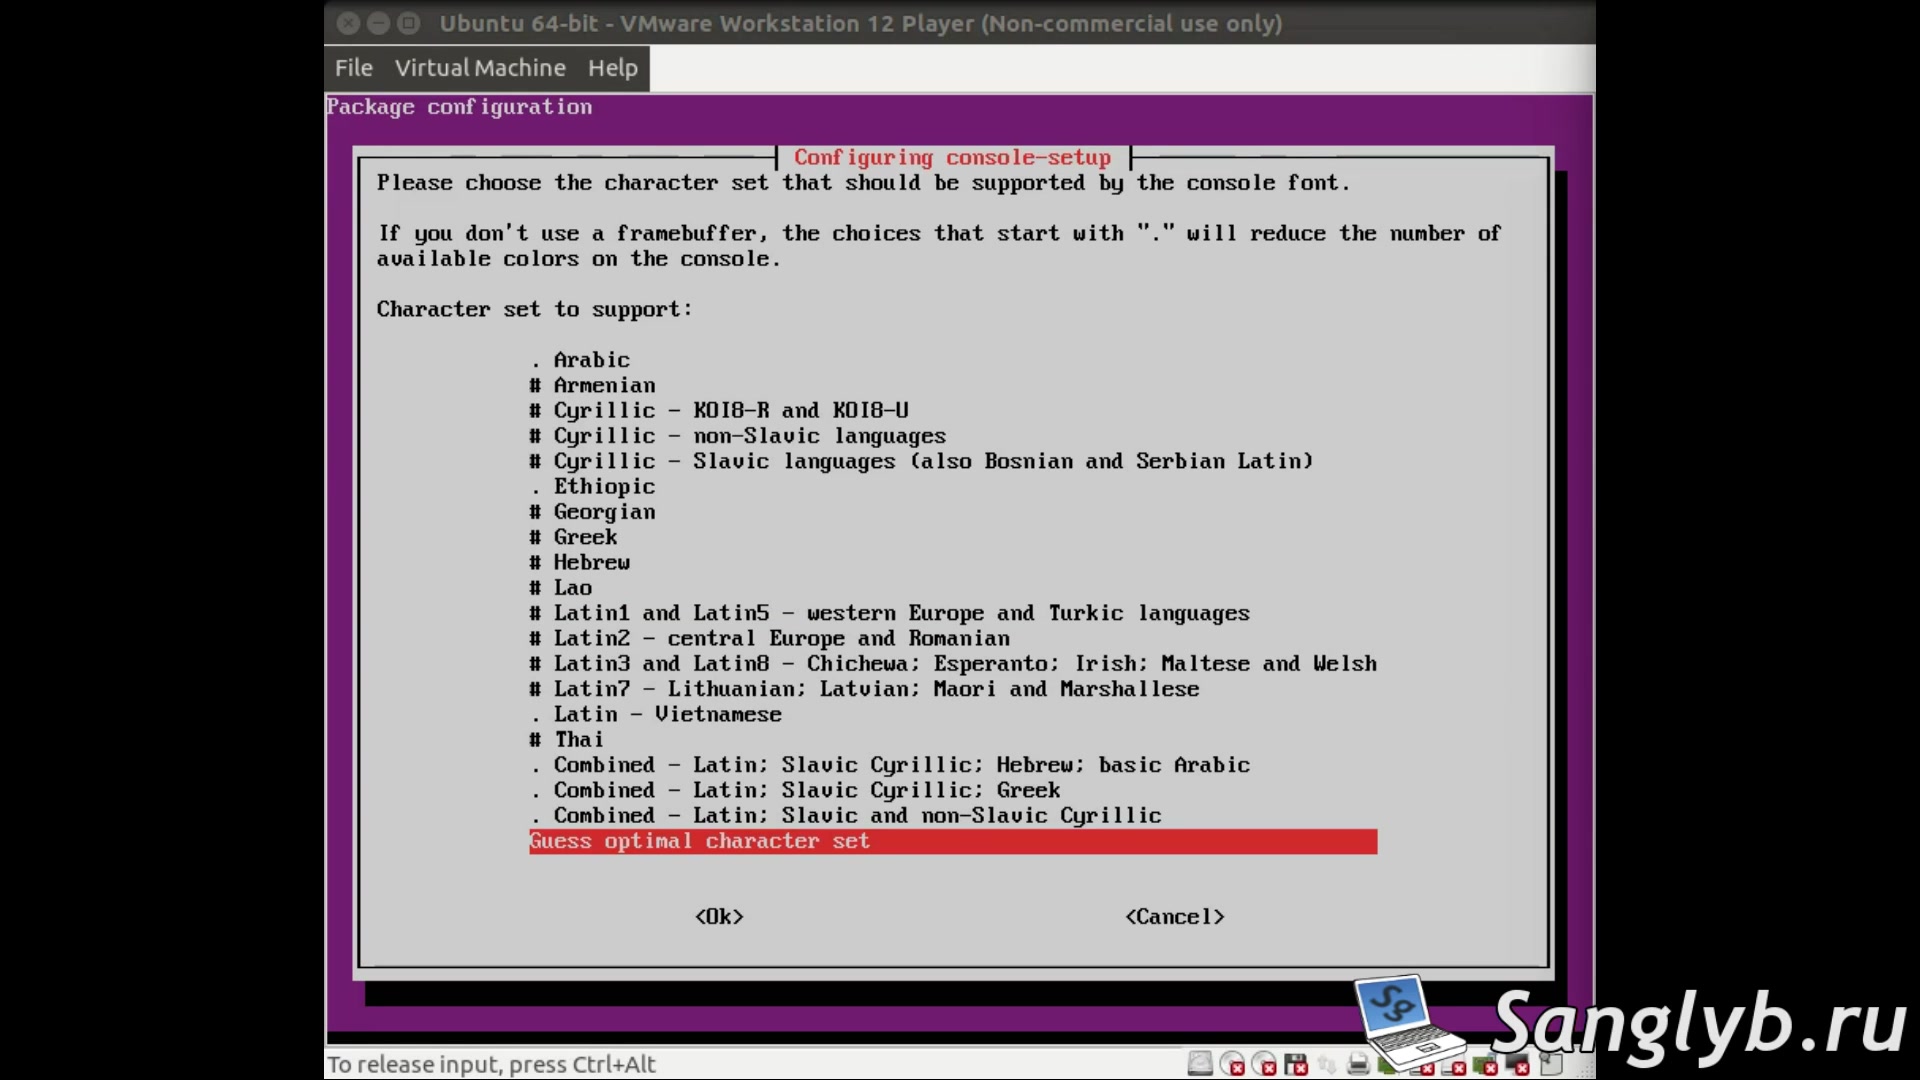Click the message log icon in status bar
This screenshot has width=1920, height=1080.
1550,1063
